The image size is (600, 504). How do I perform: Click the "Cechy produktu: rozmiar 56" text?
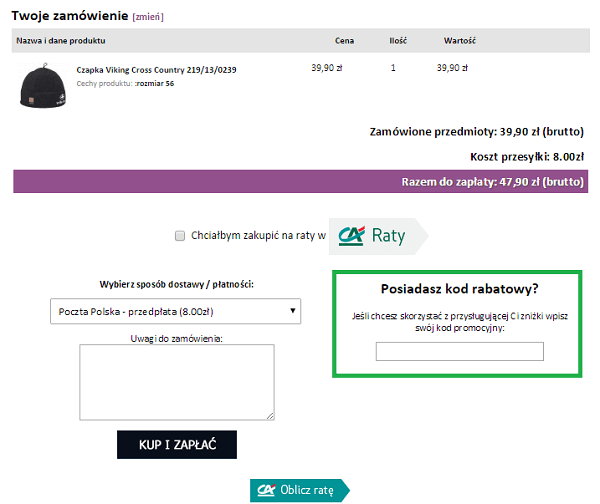coord(125,84)
